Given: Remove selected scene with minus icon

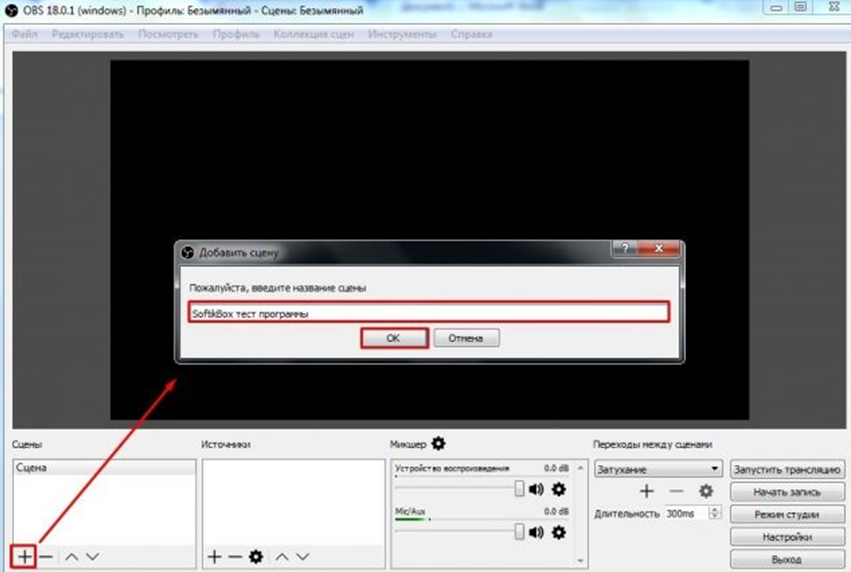Looking at the screenshot, I should pos(46,556).
